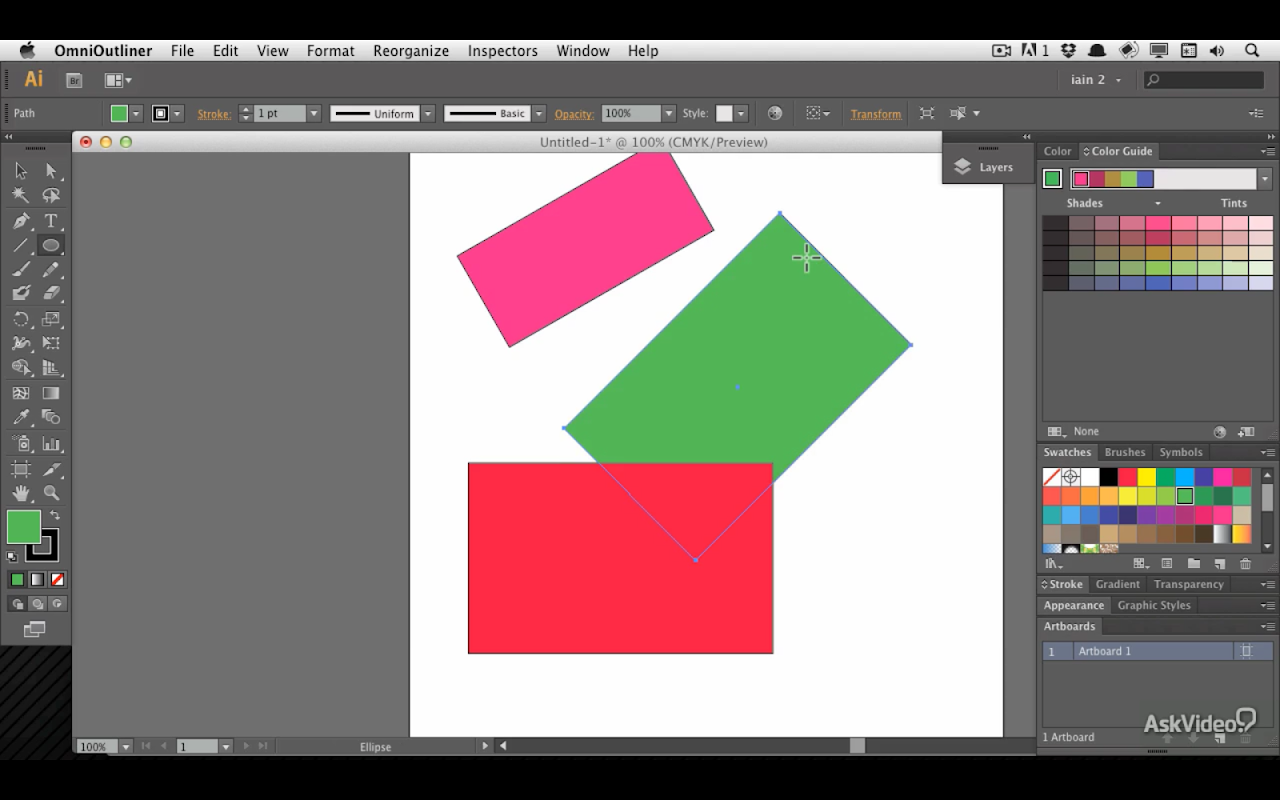Select the Hand tool
The height and width of the screenshot is (800, 1280).
(21, 493)
